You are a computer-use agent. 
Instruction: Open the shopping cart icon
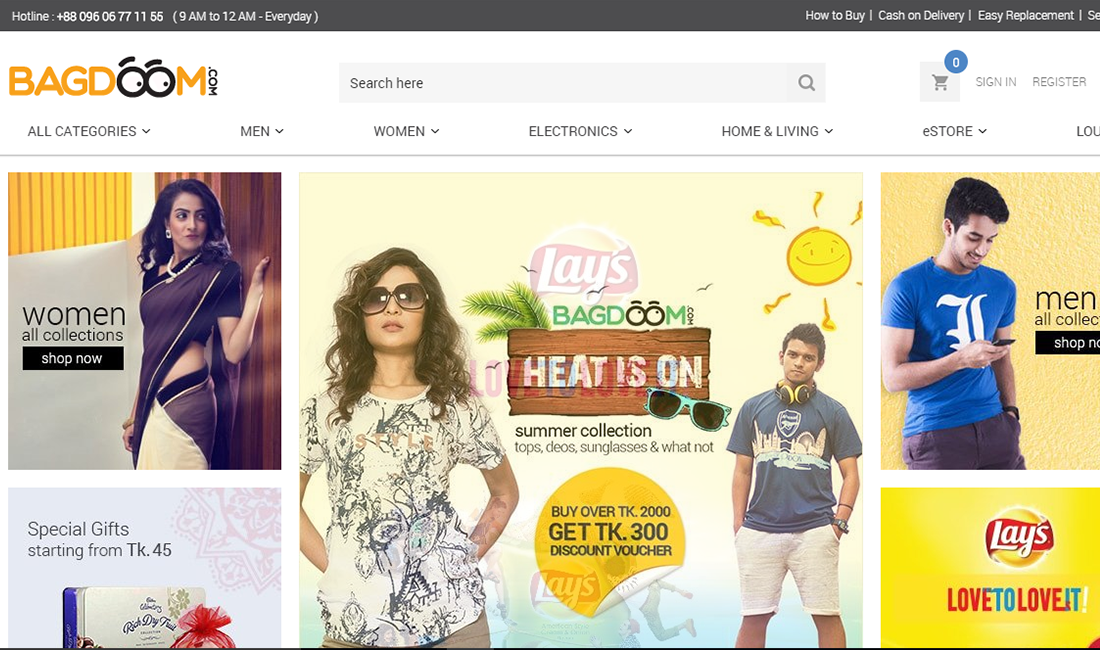tap(940, 83)
